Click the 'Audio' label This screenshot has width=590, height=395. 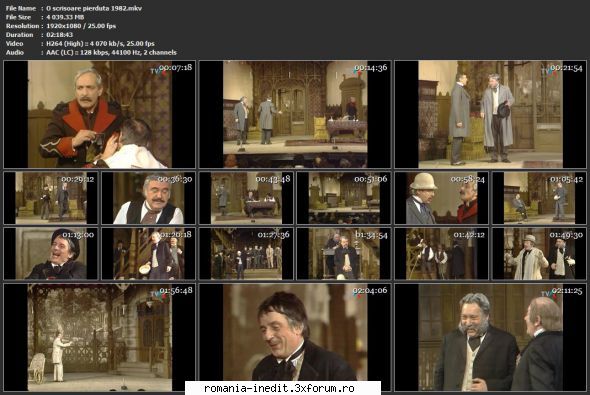[15, 52]
